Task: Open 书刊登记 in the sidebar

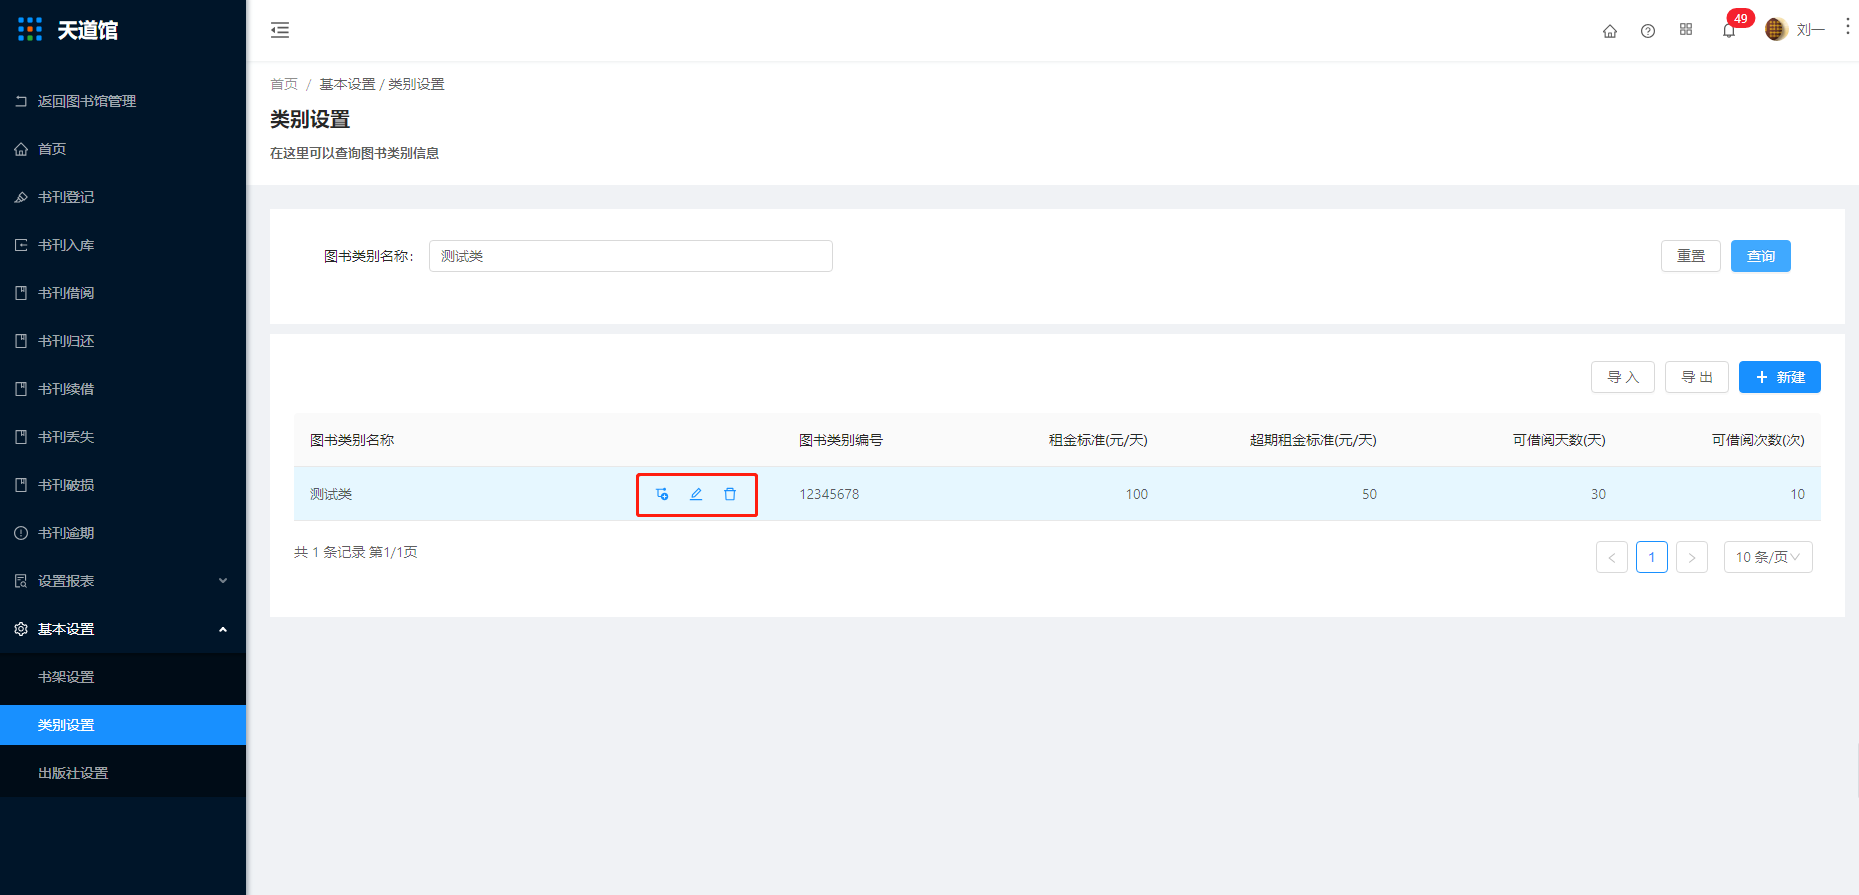Action: point(123,197)
